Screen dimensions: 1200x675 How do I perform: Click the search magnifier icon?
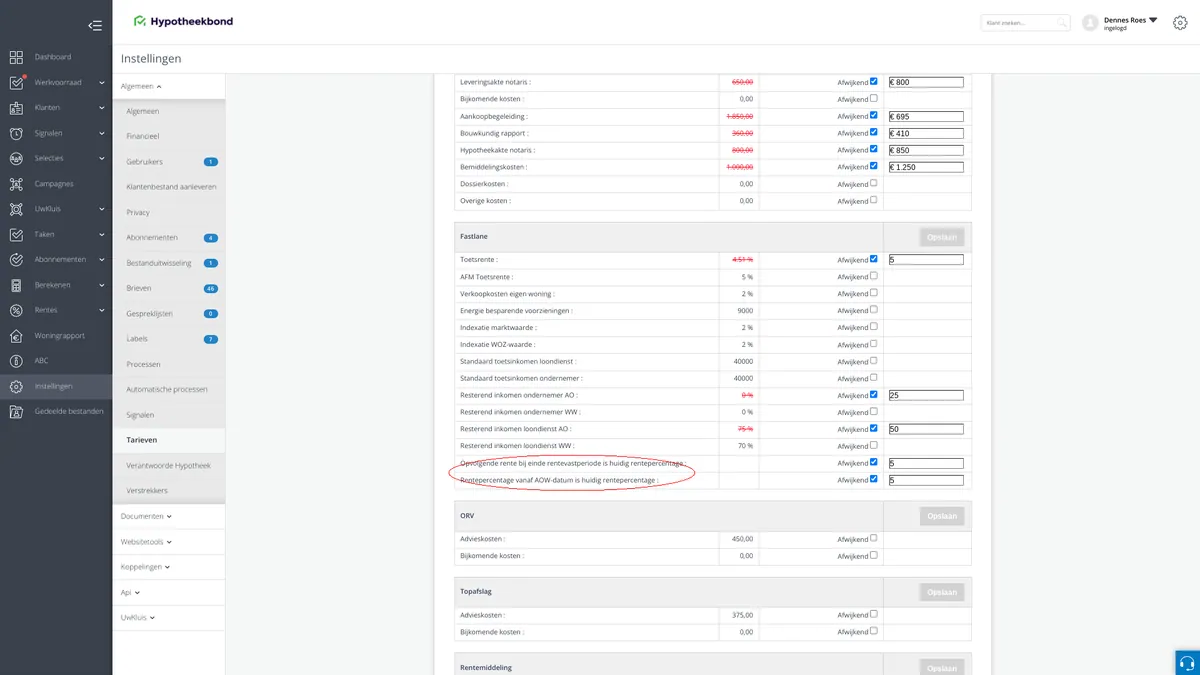point(1062,22)
